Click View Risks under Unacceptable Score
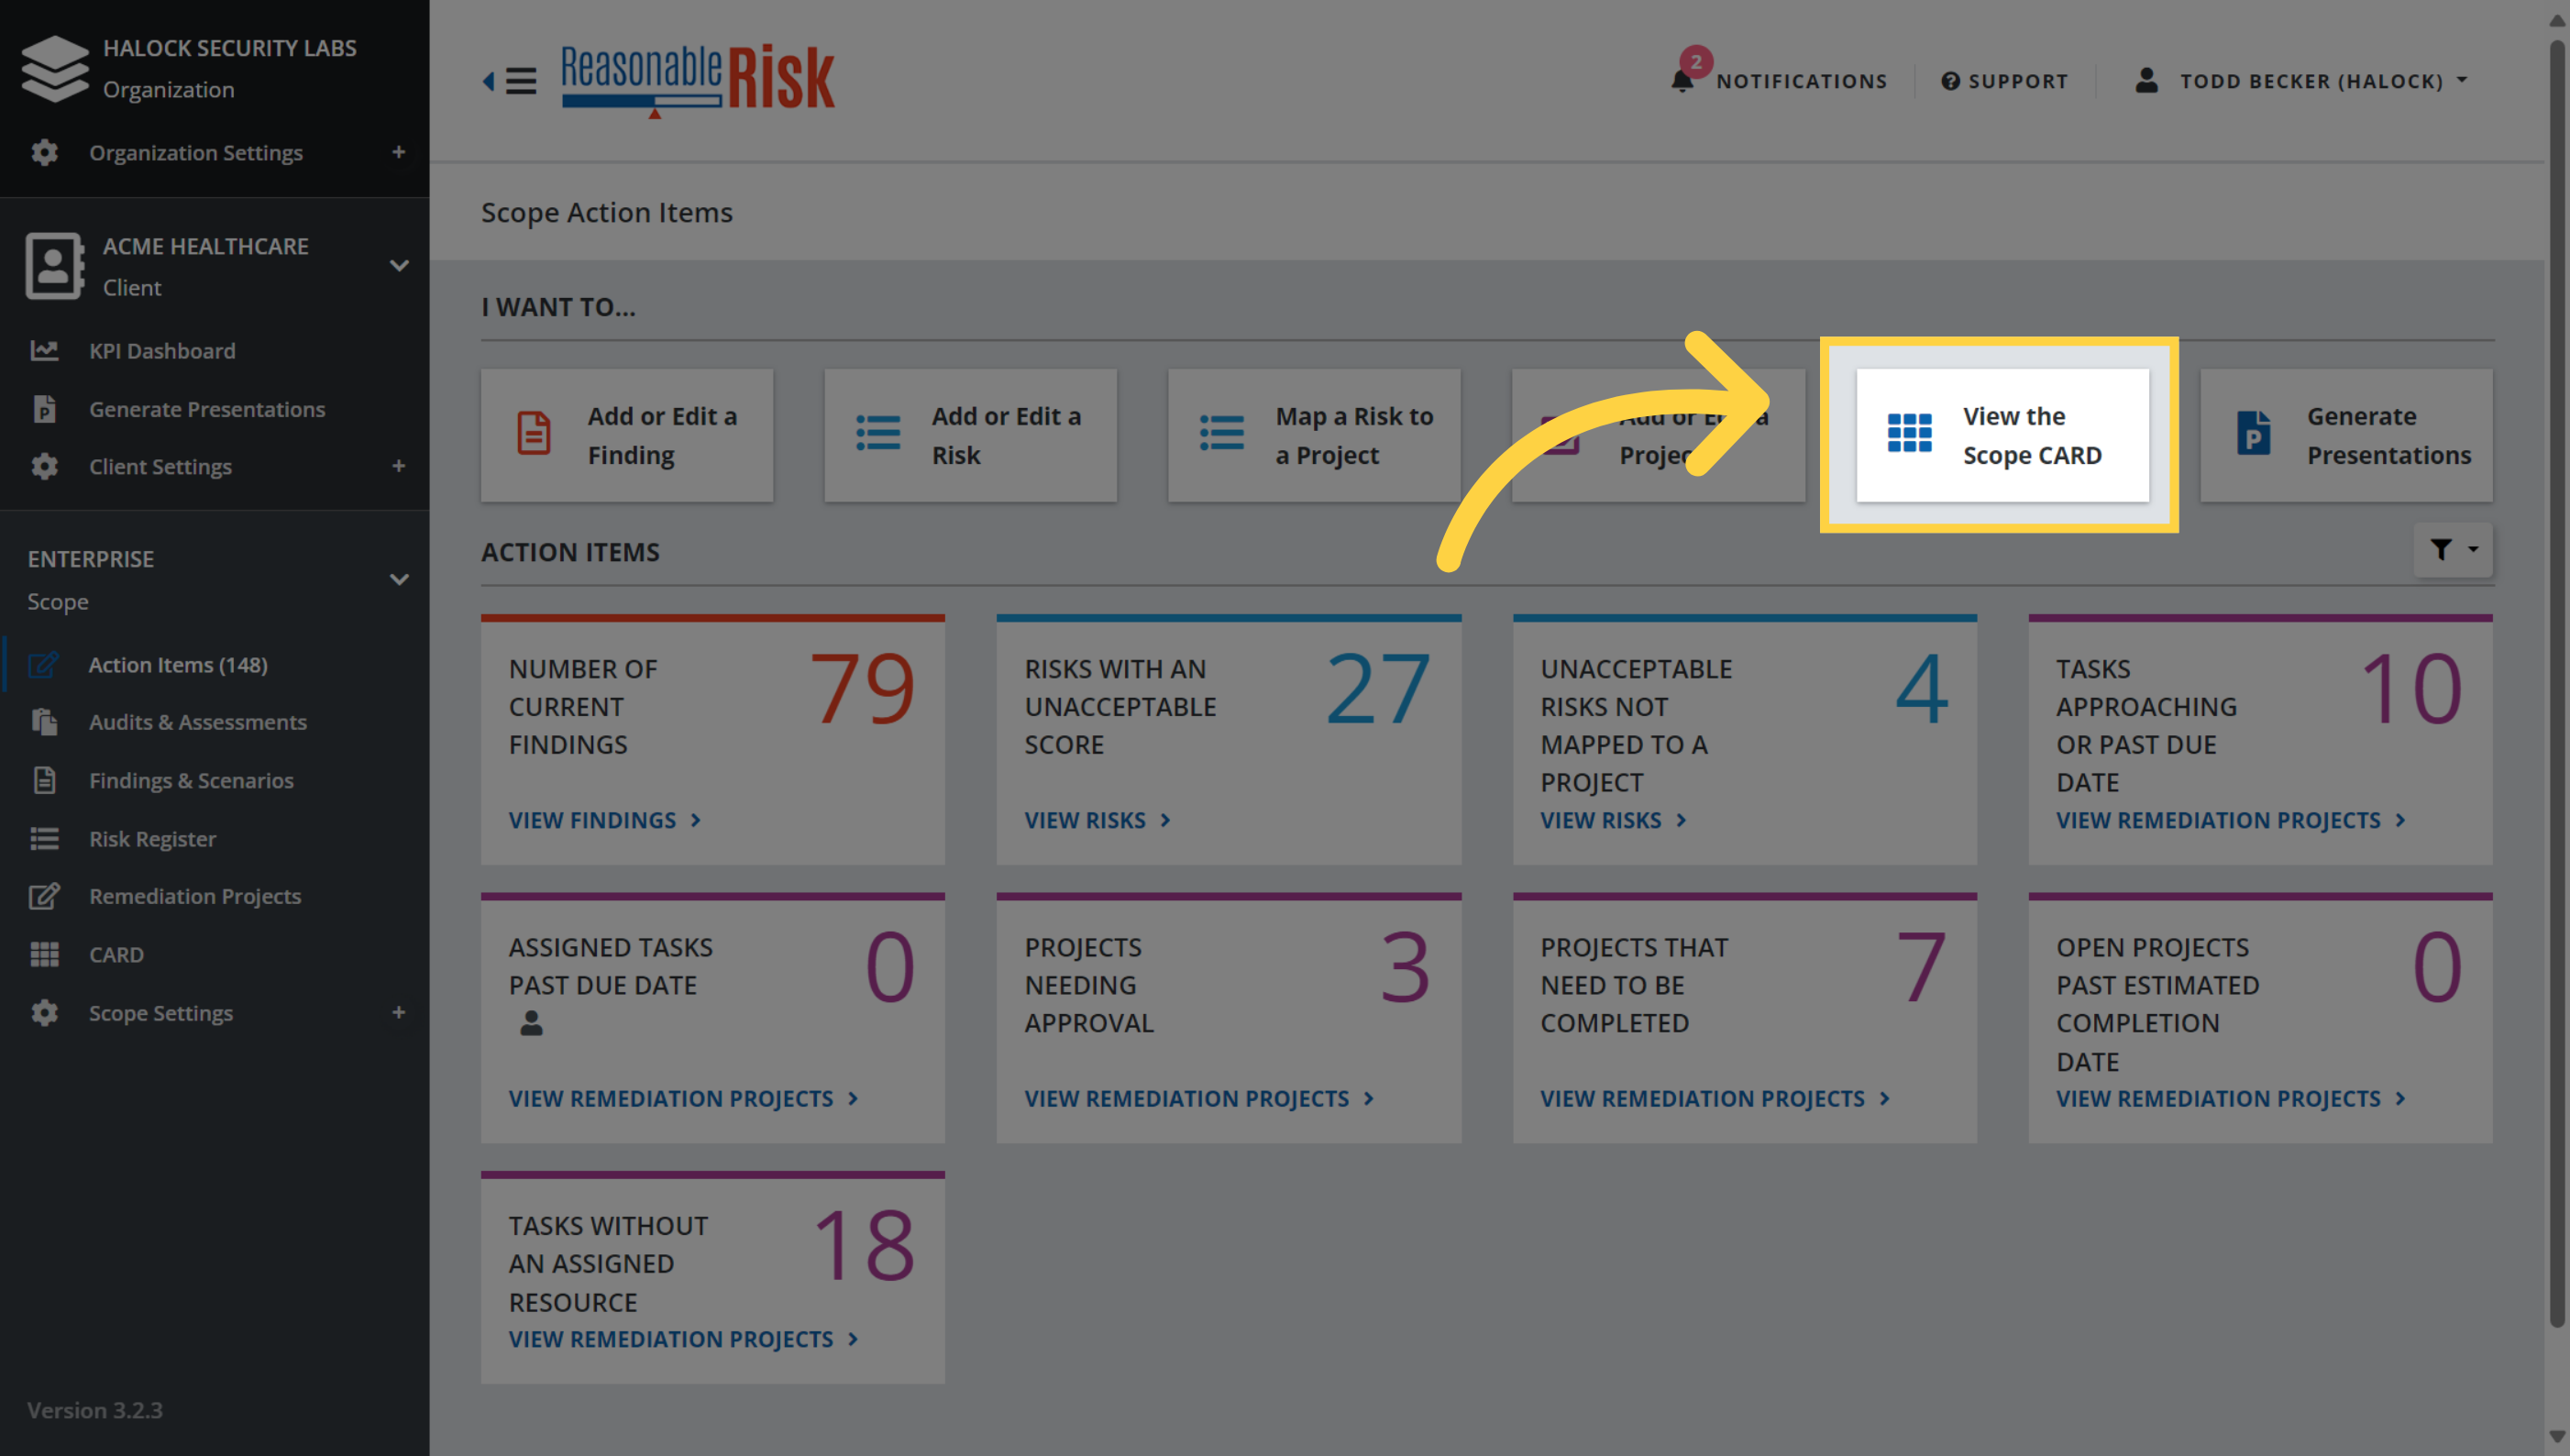This screenshot has height=1456, width=2570. pyautogui.click(x=1097, y=820)
